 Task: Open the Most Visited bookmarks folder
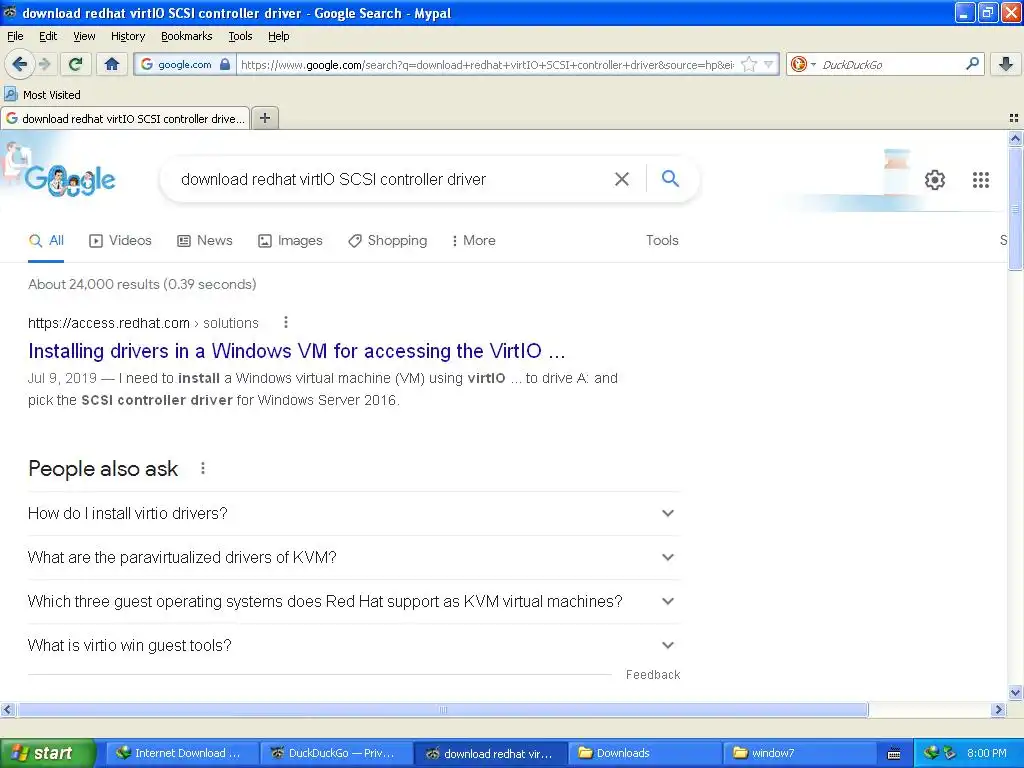[x=43, y=95]
